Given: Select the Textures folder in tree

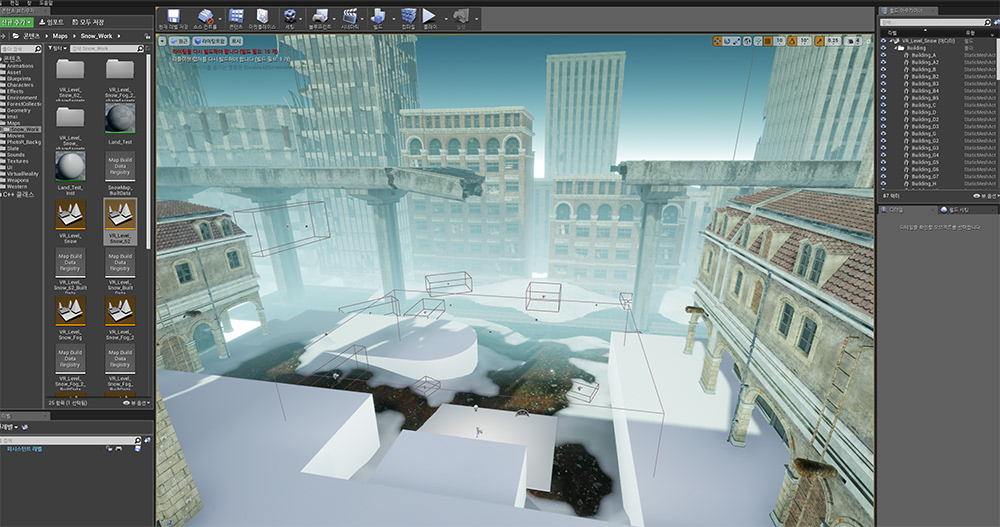Looking at the screenshot, I should tap(18, 161).
